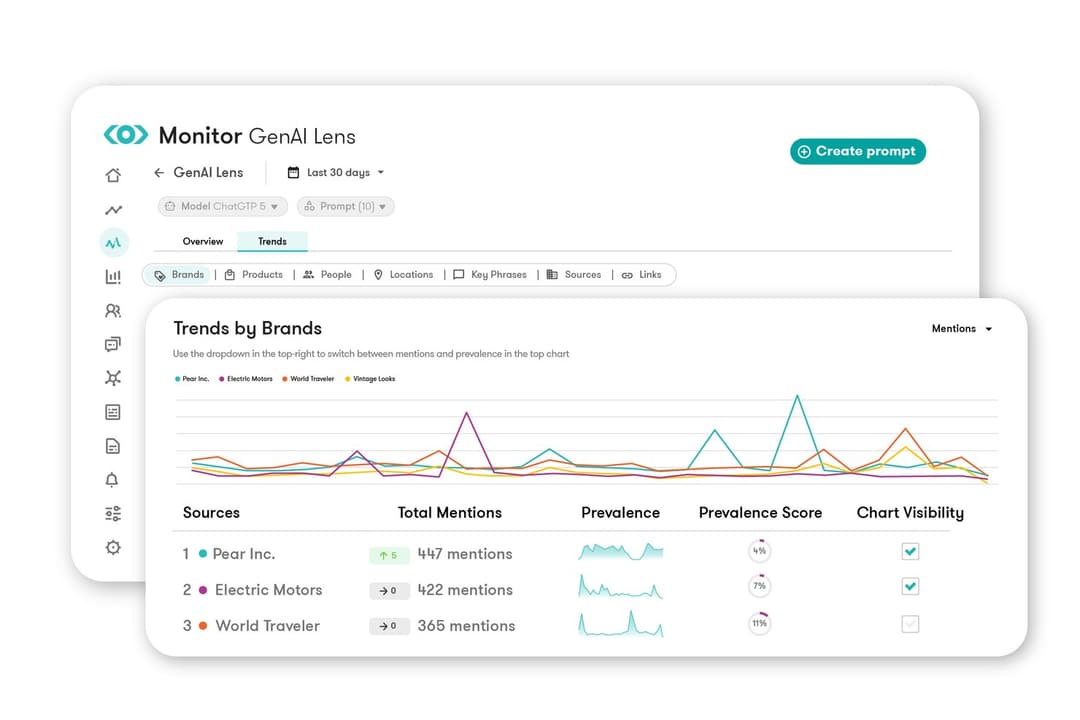Click the '365 mentions' value

click(466, 626)
